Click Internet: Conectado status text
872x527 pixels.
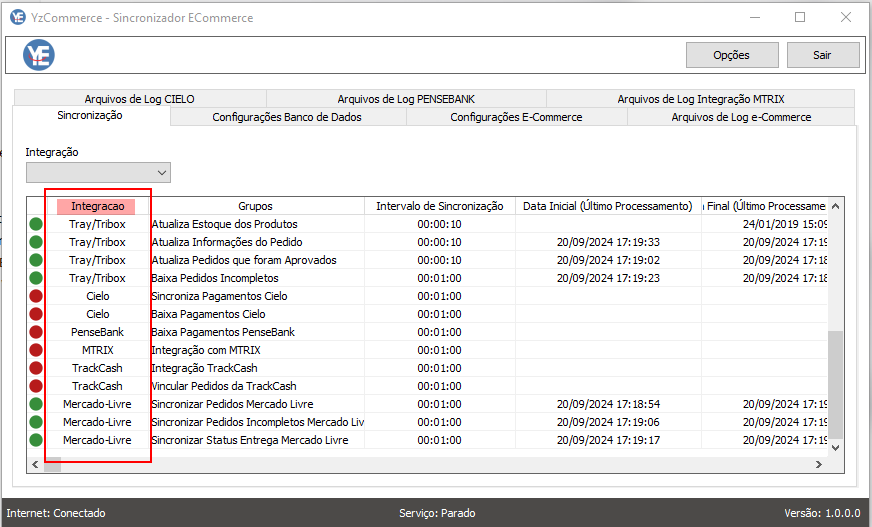pos(56,513)
